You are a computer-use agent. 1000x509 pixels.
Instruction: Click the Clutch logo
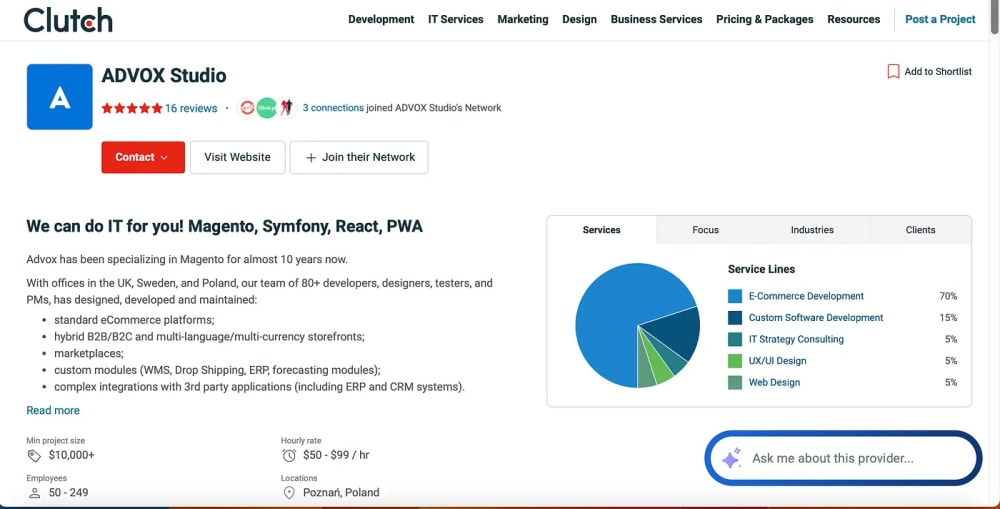[x=68, y=20]
